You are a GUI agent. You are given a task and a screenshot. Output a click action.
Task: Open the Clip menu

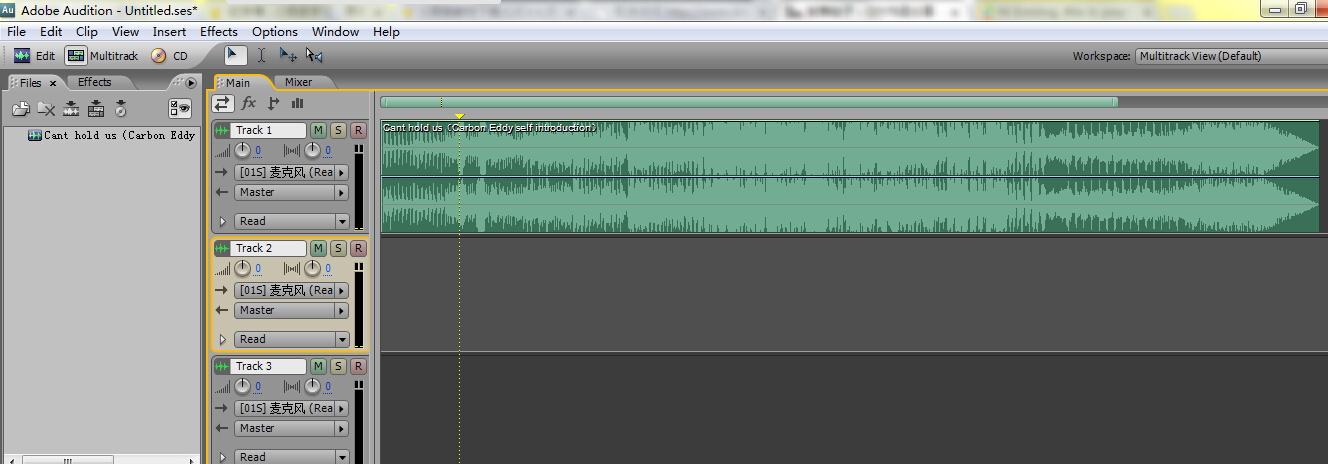click(x=87, y=32)
